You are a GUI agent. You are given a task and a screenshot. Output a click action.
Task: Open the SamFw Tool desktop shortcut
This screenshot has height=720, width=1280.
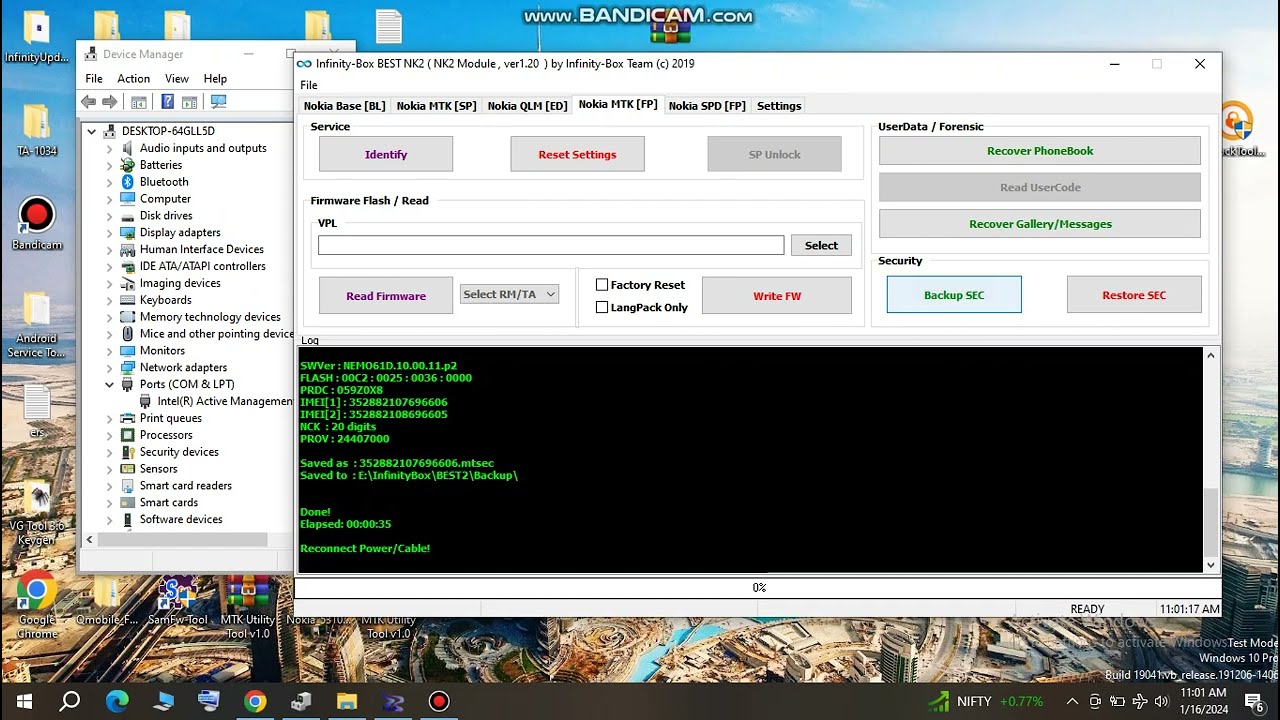click(176, 601)
